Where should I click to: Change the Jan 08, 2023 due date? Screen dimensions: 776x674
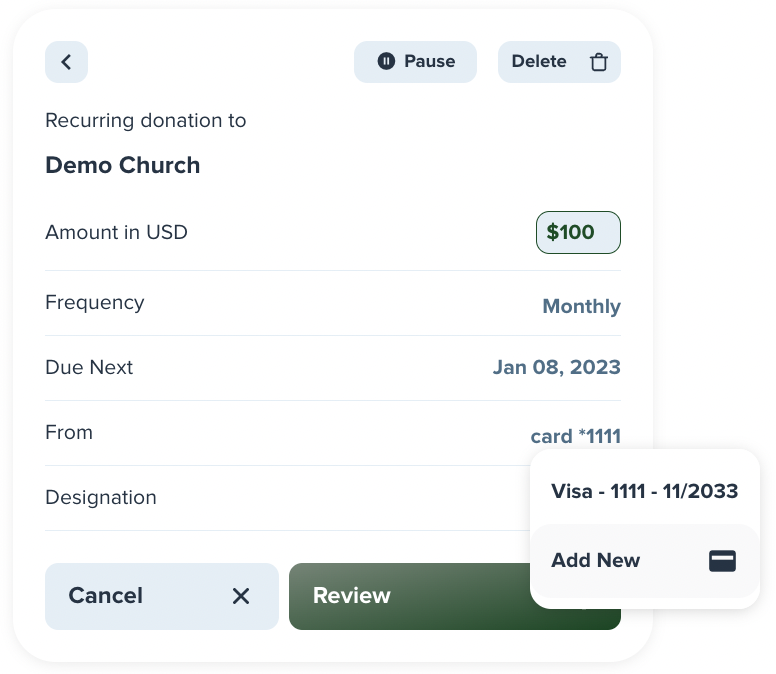click(556, 367)
